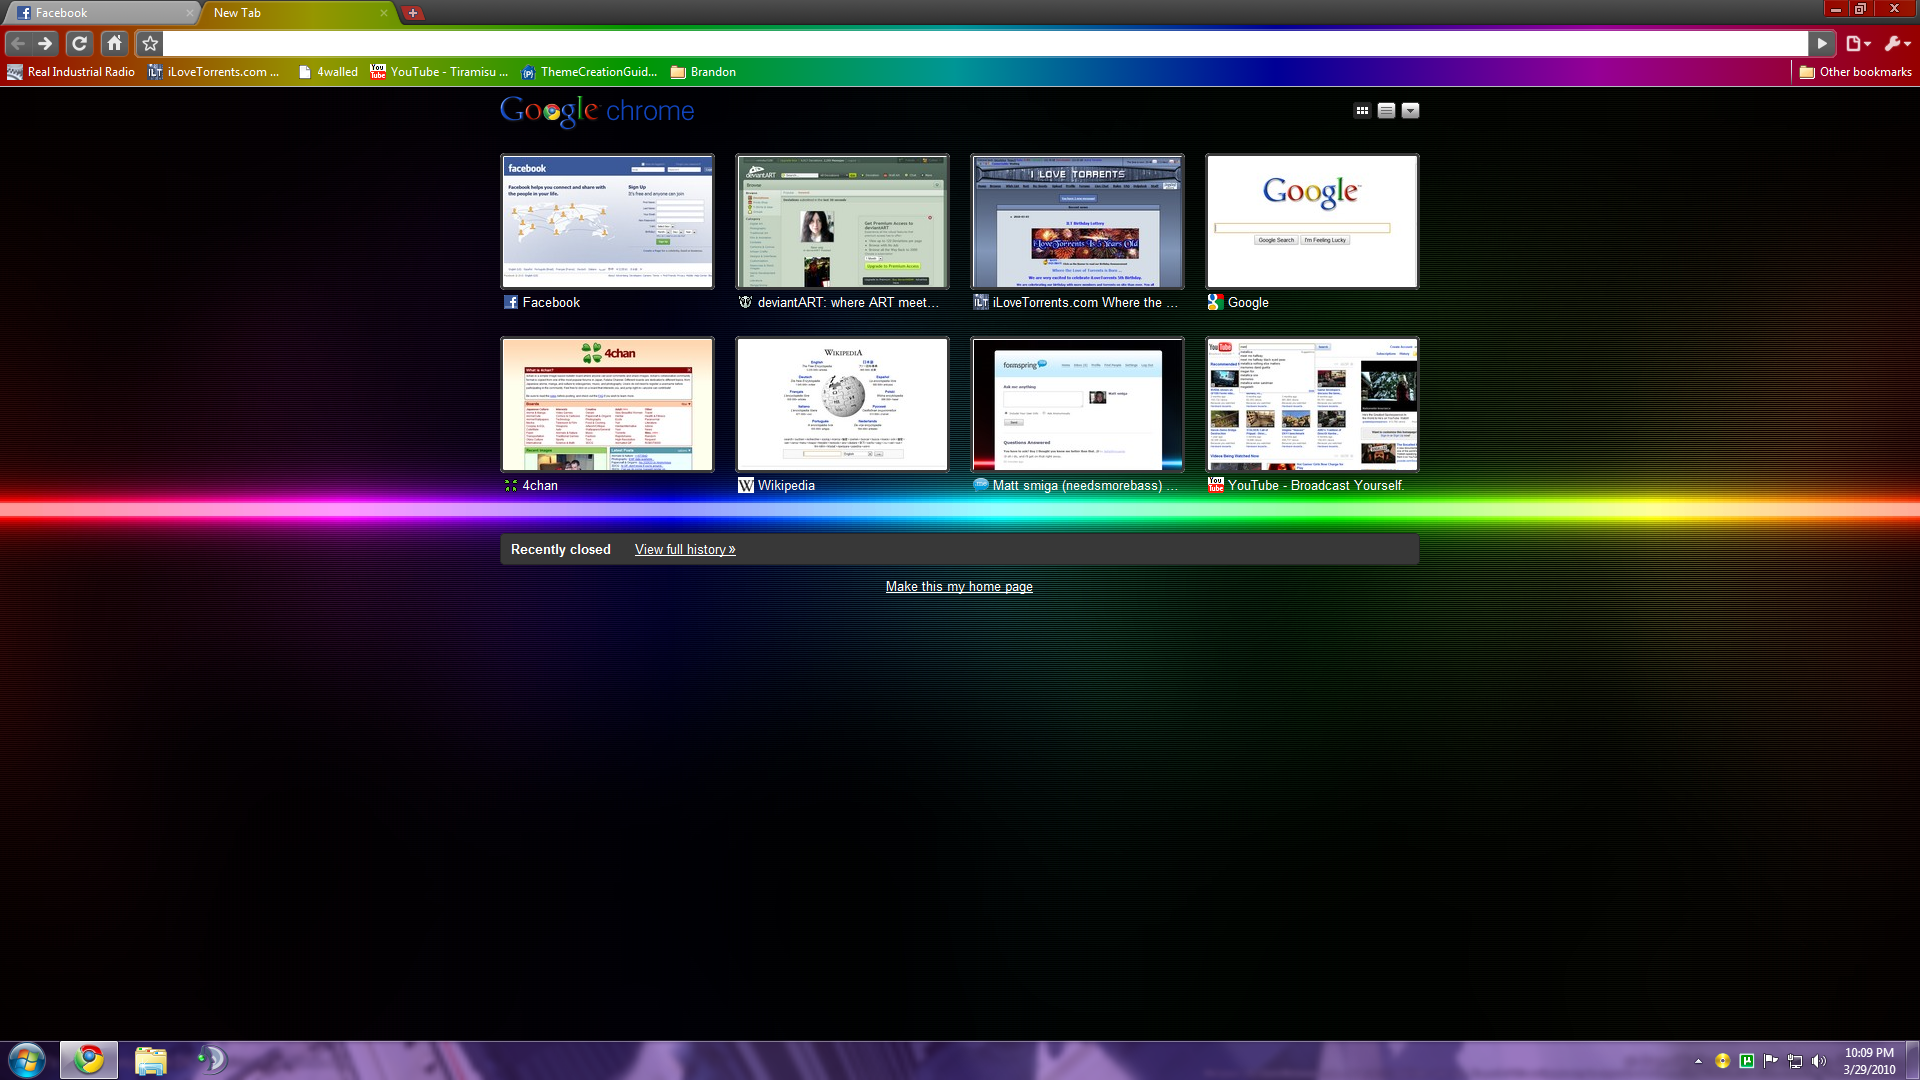Screen dimensions: 1920x1080
Task: Click the third pinned taskbar app icon
Action: pyautogui.click(x=211, y=1060)
